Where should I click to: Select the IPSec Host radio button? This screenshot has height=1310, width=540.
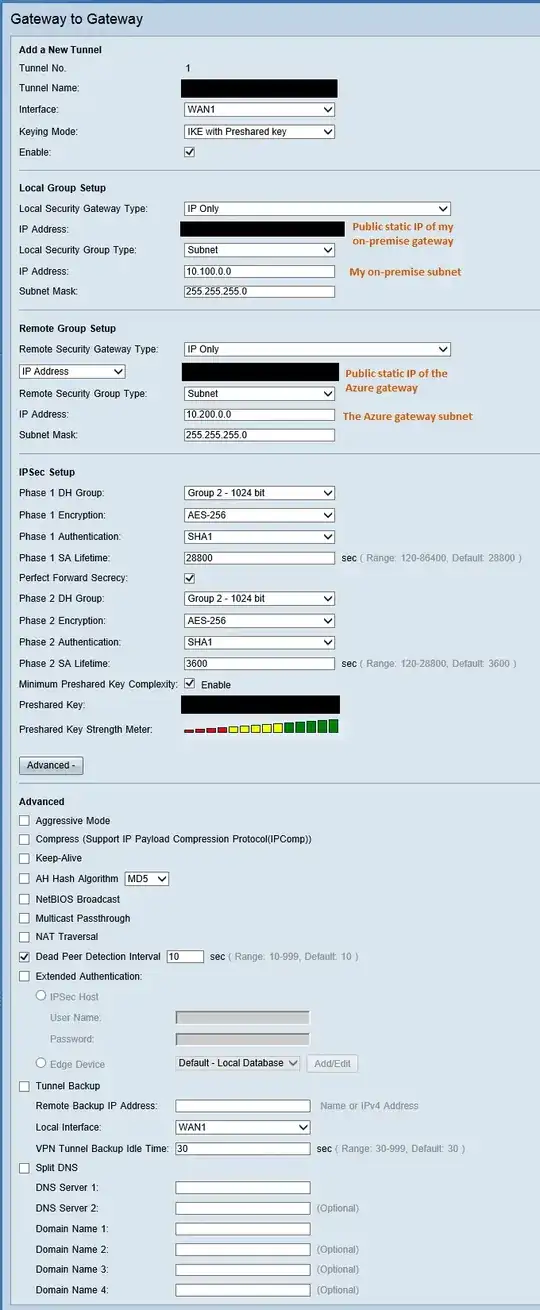(x=41, y=996)
